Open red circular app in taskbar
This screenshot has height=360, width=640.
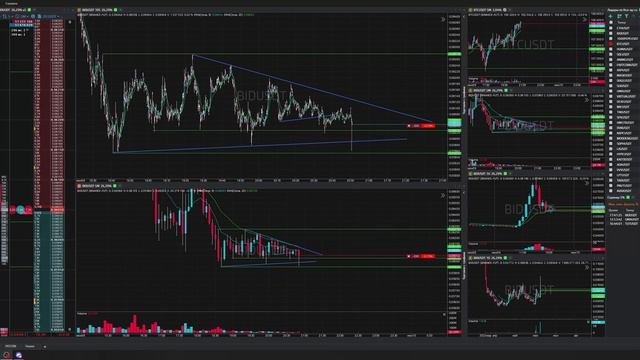[7, 355]
